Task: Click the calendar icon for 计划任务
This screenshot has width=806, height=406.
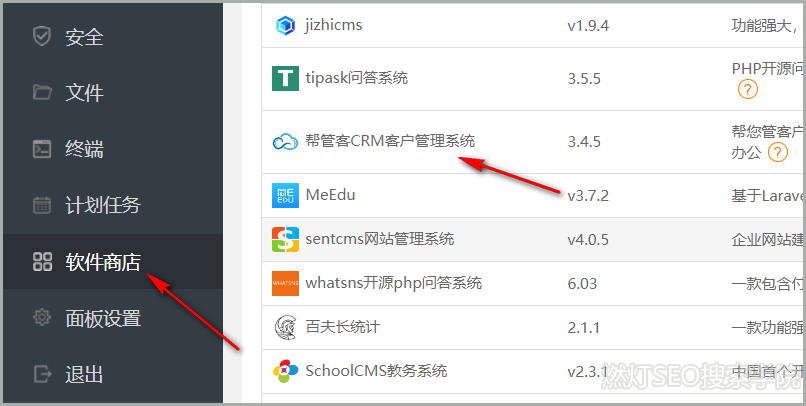Action: (x=42, y=205)
